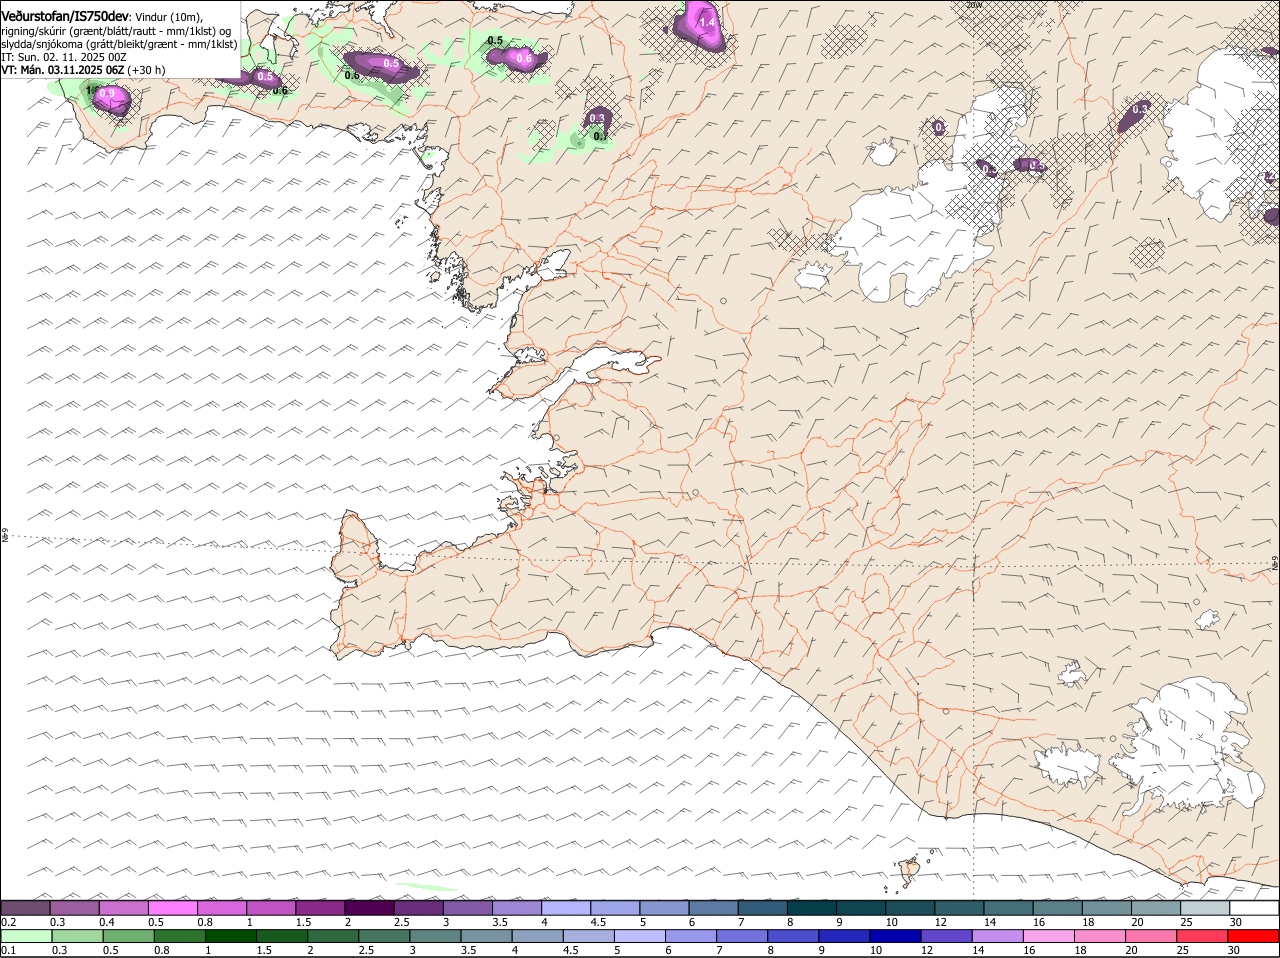This screenshot has width=1280, height=958.
Task: Pick the bright pink legend swatch between 0.5 and 0.8
Action: [173, 908]
